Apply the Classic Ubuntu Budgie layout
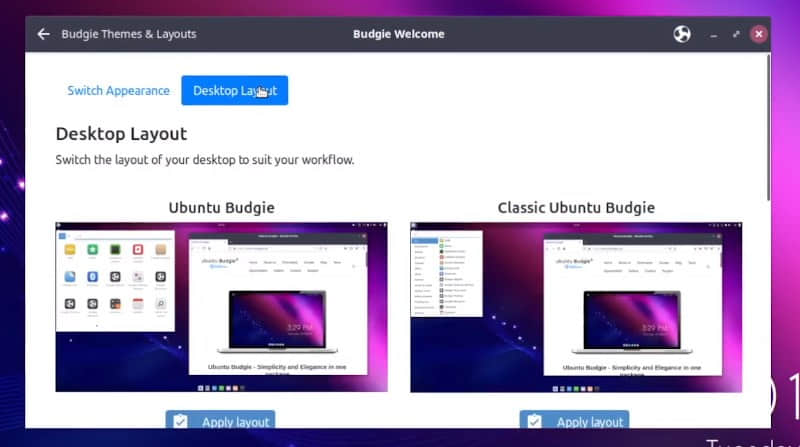This screenshot has height=447, width=800. pyautogui.click(x=574, y=420)
